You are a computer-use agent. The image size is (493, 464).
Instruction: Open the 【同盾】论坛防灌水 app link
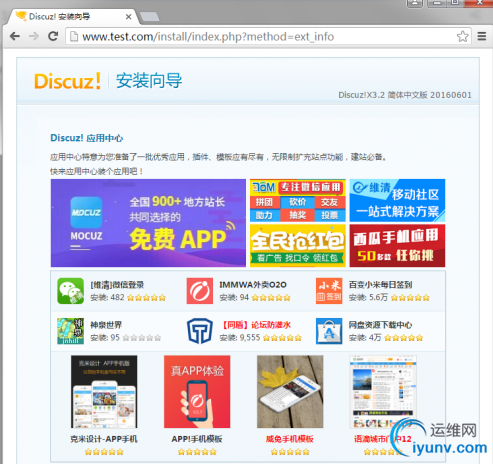click(x=255, y=325)
